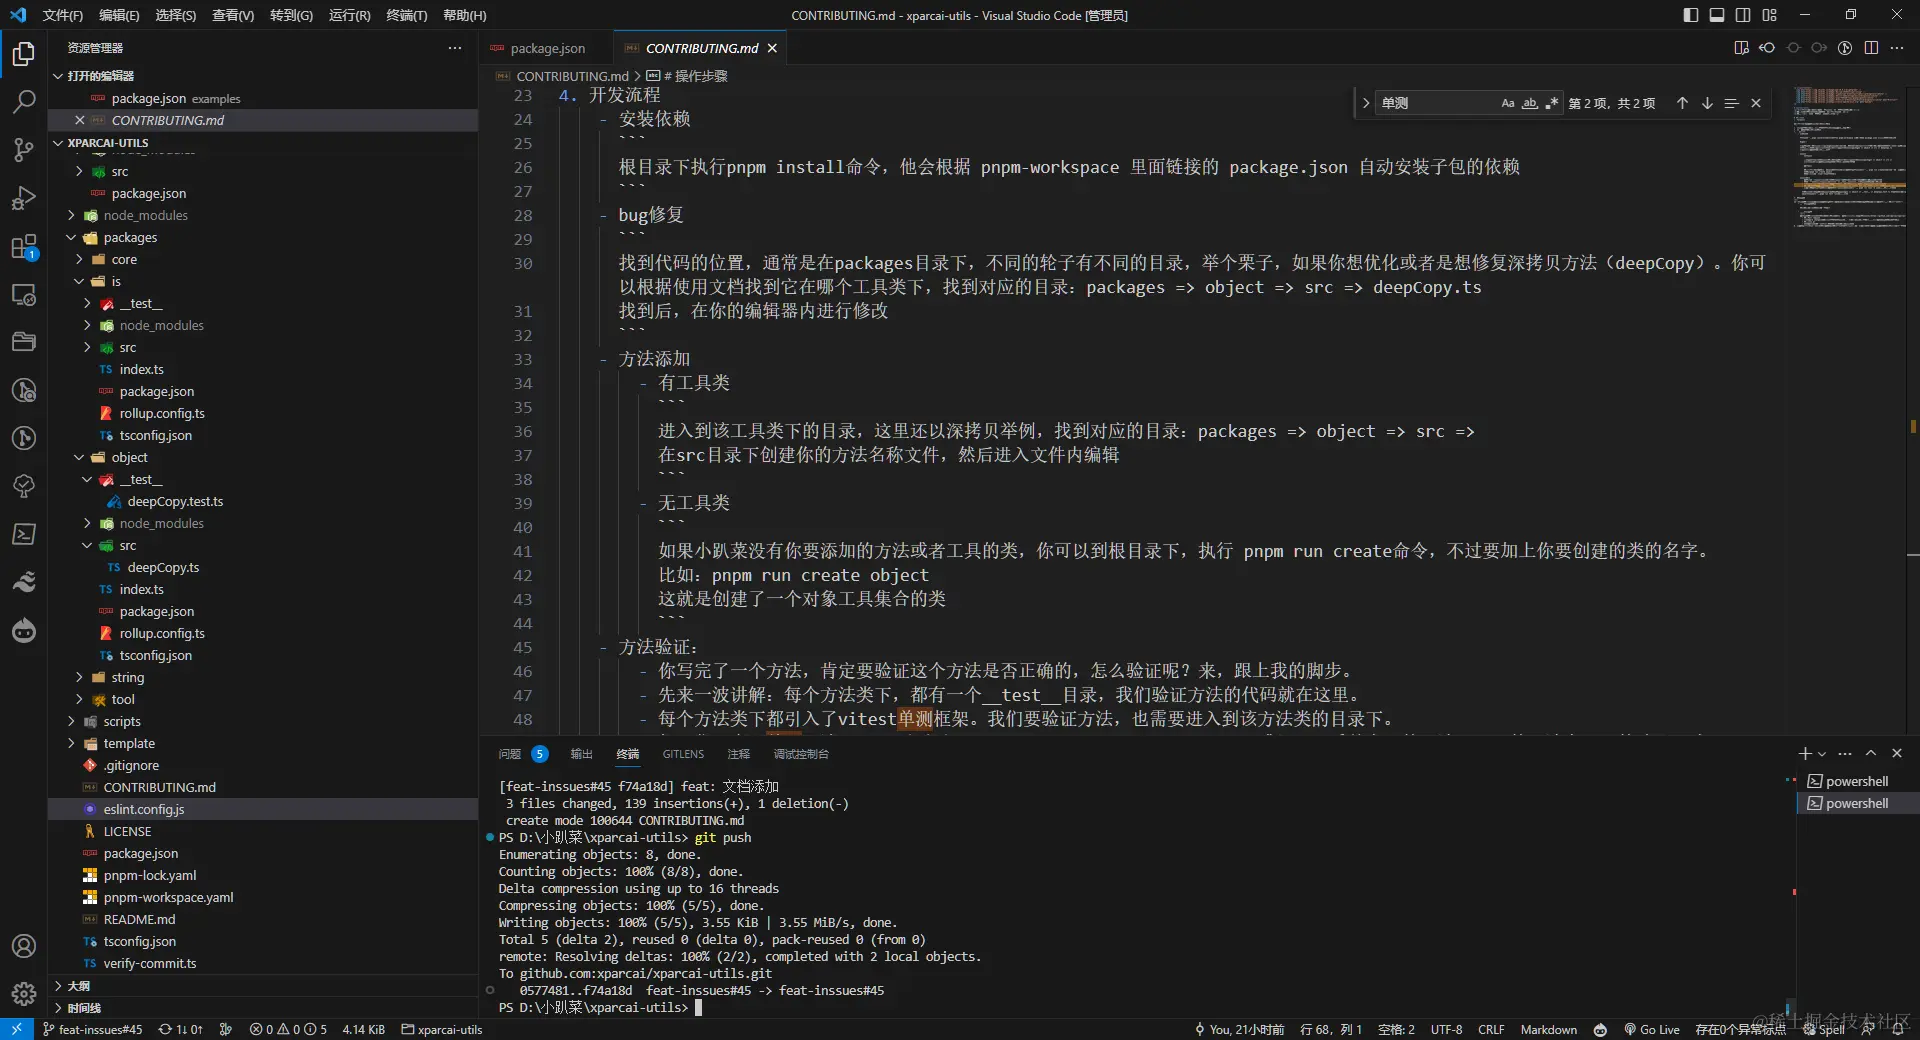Screen dimensions: 1920x1040
Task: Close the CONTRIBUTING.md tab
Action: (772, 48)
